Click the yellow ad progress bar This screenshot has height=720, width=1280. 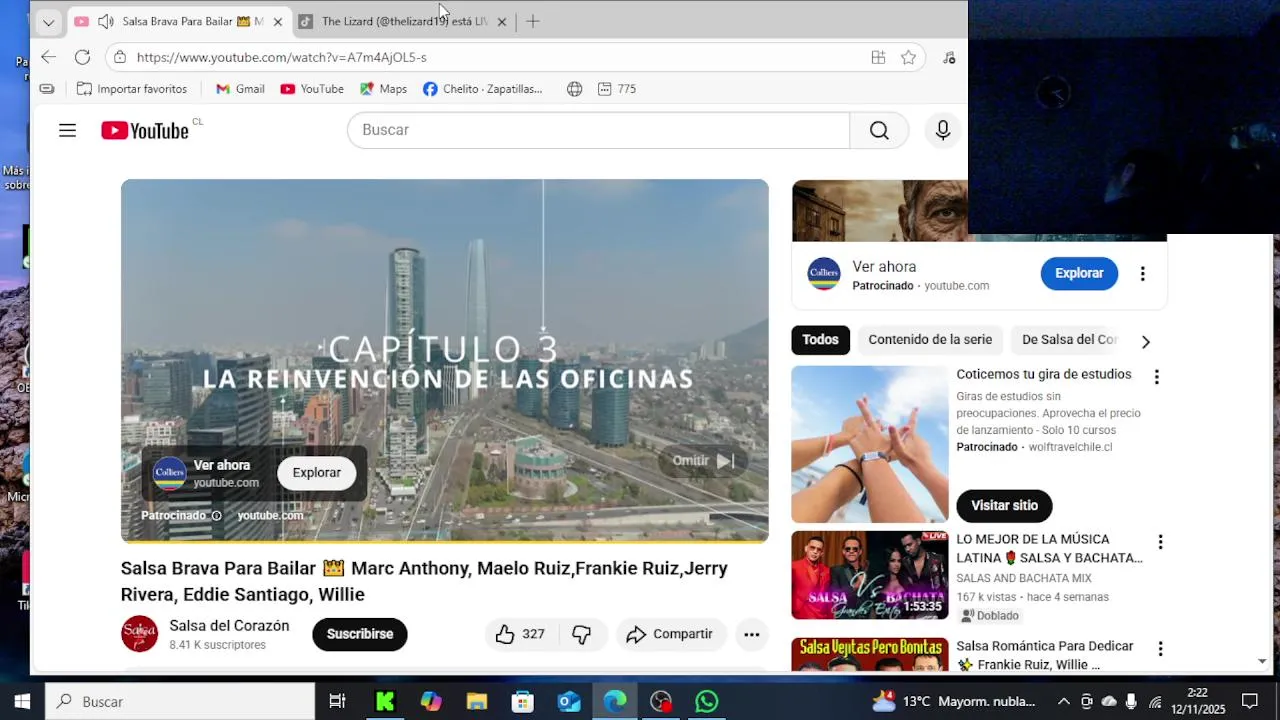point(445,540)
